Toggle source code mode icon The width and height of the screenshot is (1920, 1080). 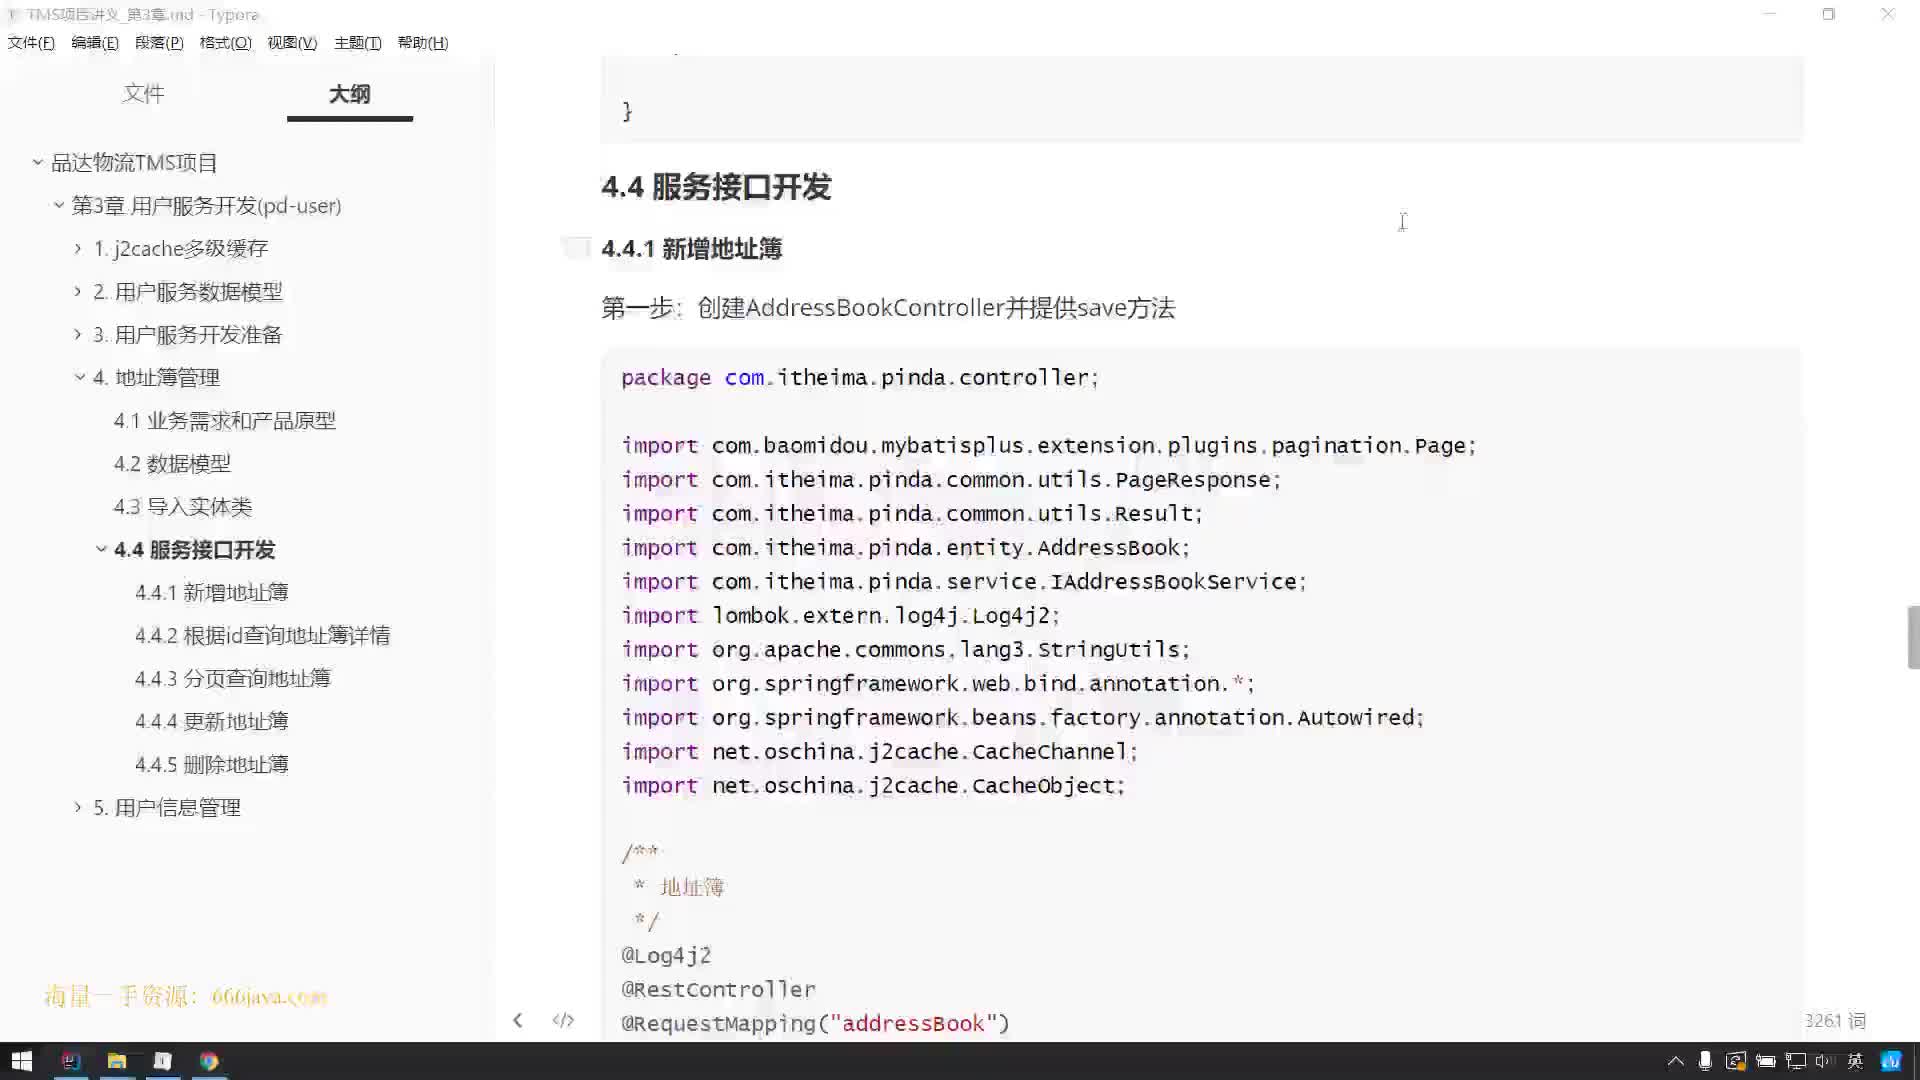(x=563, y=1020)
